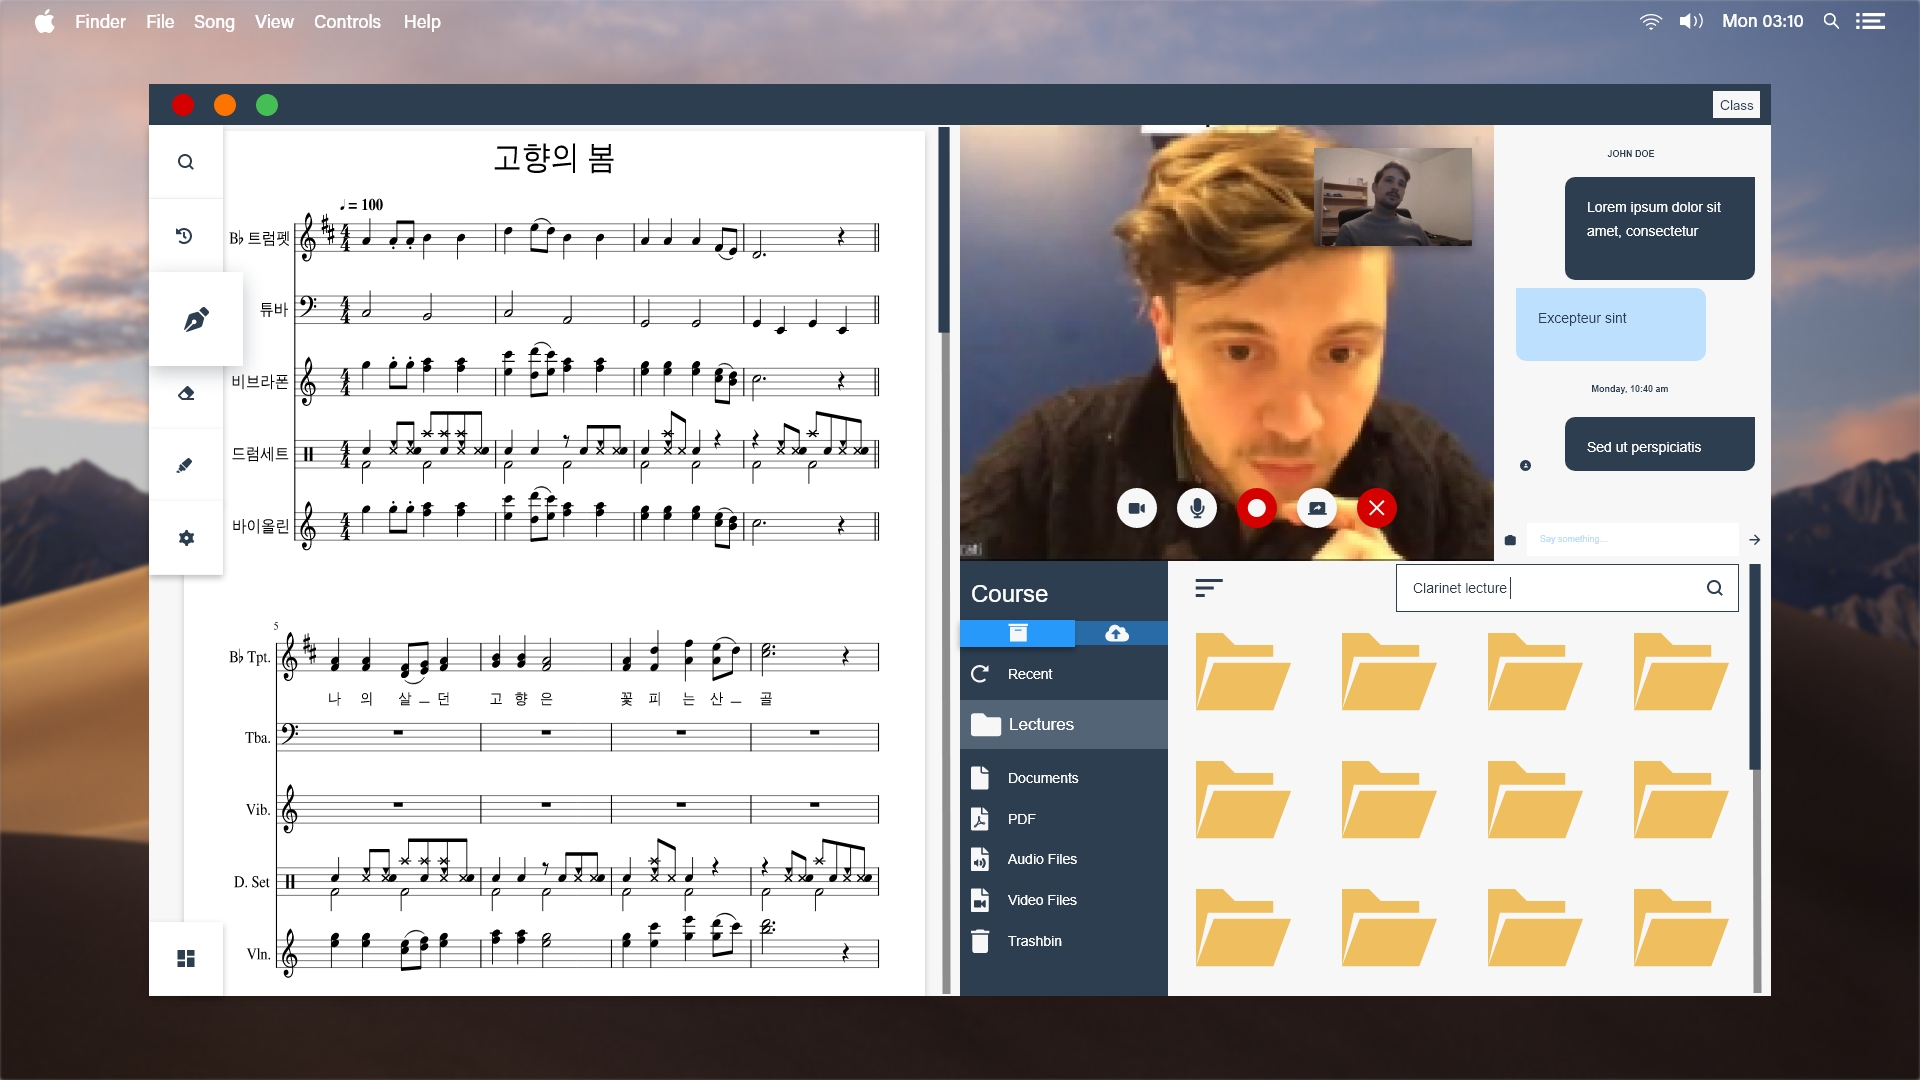The height and width of the screenshot is (1080, 1920).
Task: Switch to the cloud upload tab
Action: [x=1117, y=633]
